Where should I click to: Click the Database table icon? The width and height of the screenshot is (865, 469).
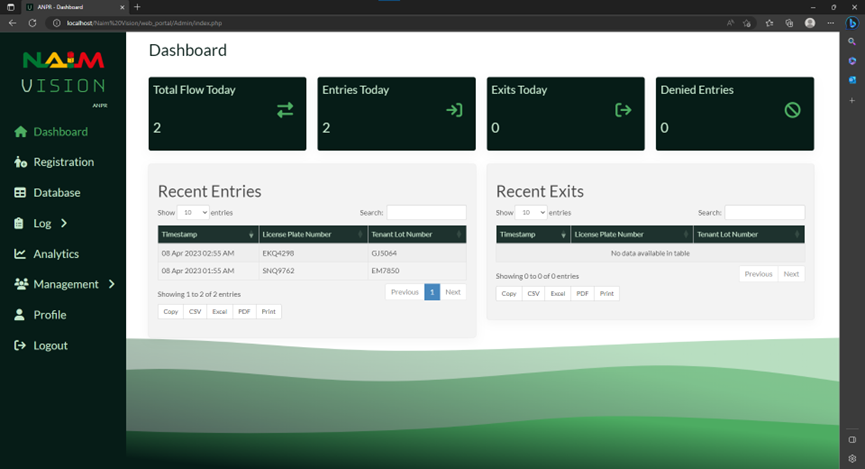pos(20,193)
